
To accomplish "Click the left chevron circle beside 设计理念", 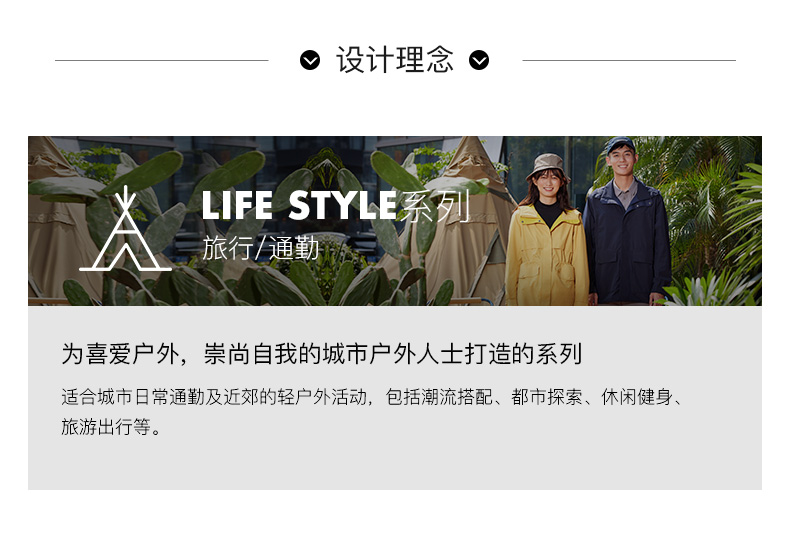I will click(x=310, y=60).
